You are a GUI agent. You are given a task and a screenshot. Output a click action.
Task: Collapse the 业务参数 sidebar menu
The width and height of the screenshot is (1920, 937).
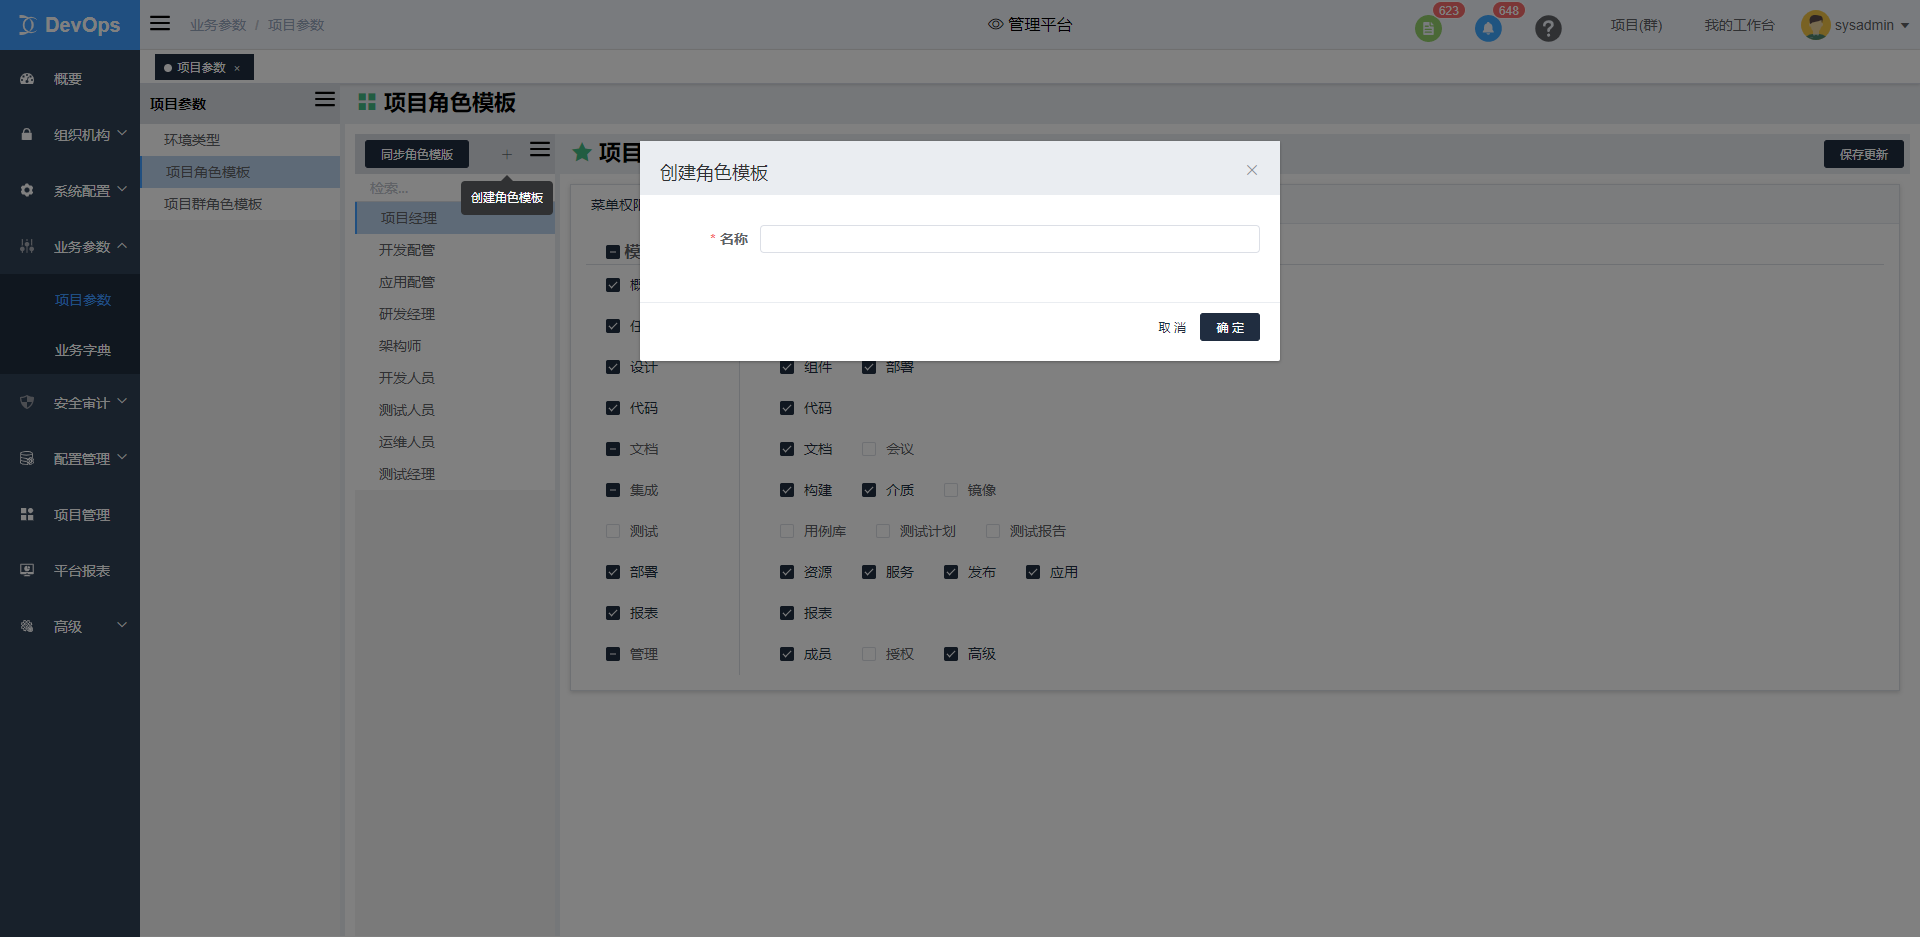tap(122, 246)
